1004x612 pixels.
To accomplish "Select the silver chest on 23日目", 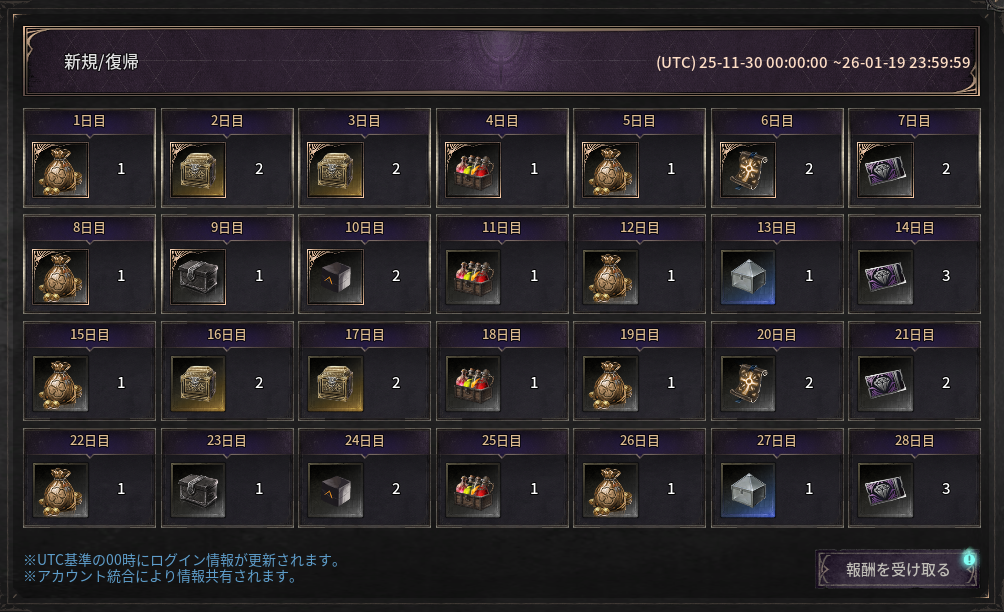I will point(198,490).
